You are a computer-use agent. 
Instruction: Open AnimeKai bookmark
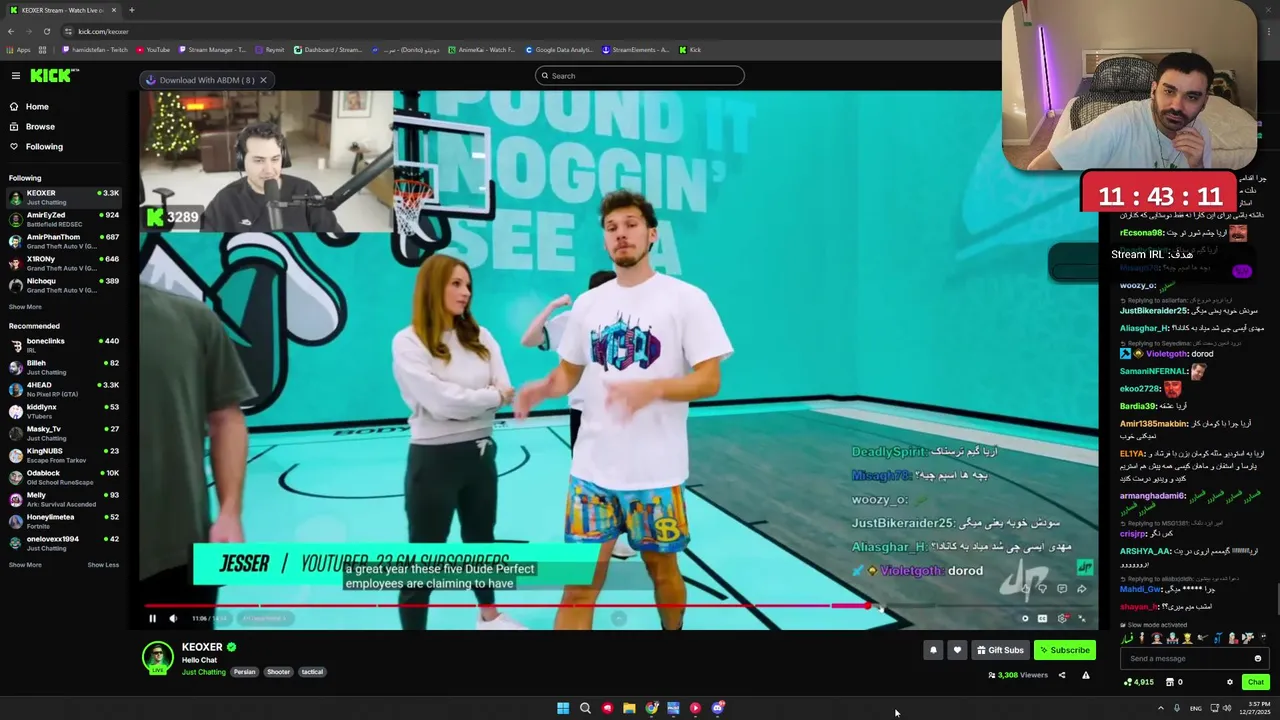482,49
